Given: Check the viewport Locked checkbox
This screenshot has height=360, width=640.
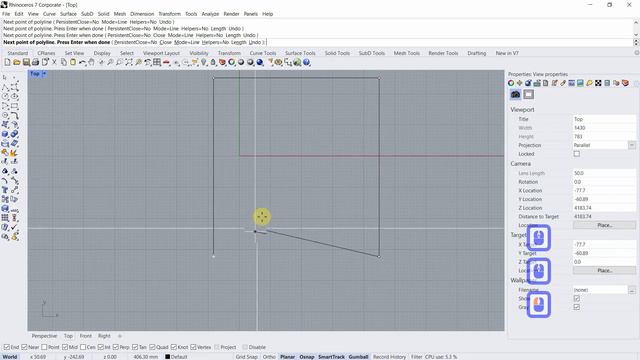Looking at the screenshot, I should (576, 154).
